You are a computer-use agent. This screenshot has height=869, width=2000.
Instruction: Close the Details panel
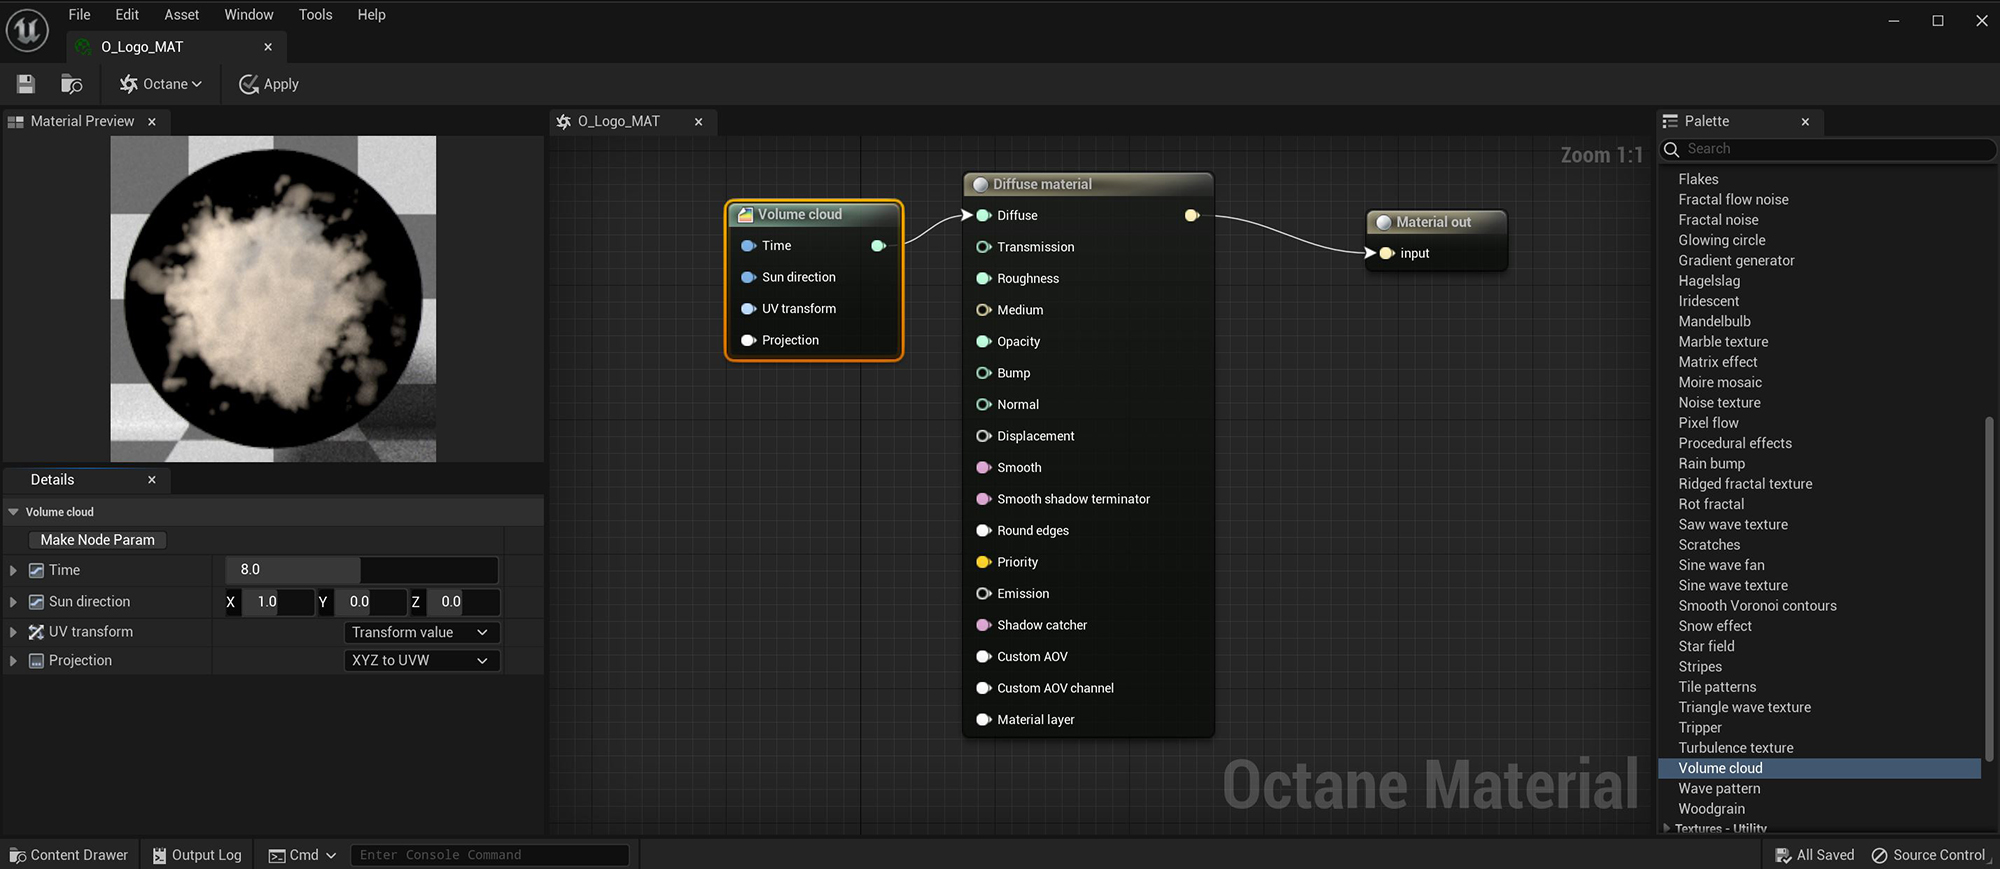click(x=152, y=480)
